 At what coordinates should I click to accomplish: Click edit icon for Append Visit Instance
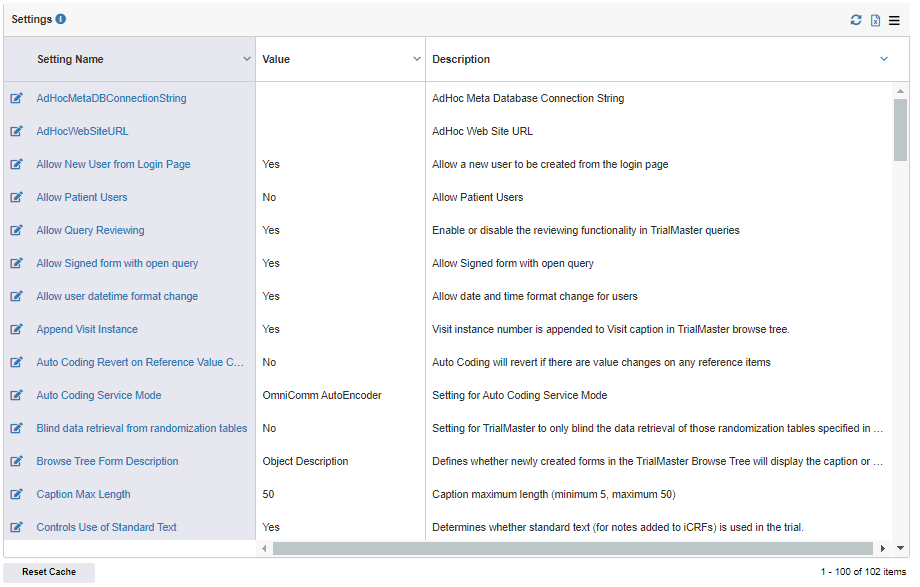(x=16, y=329)
